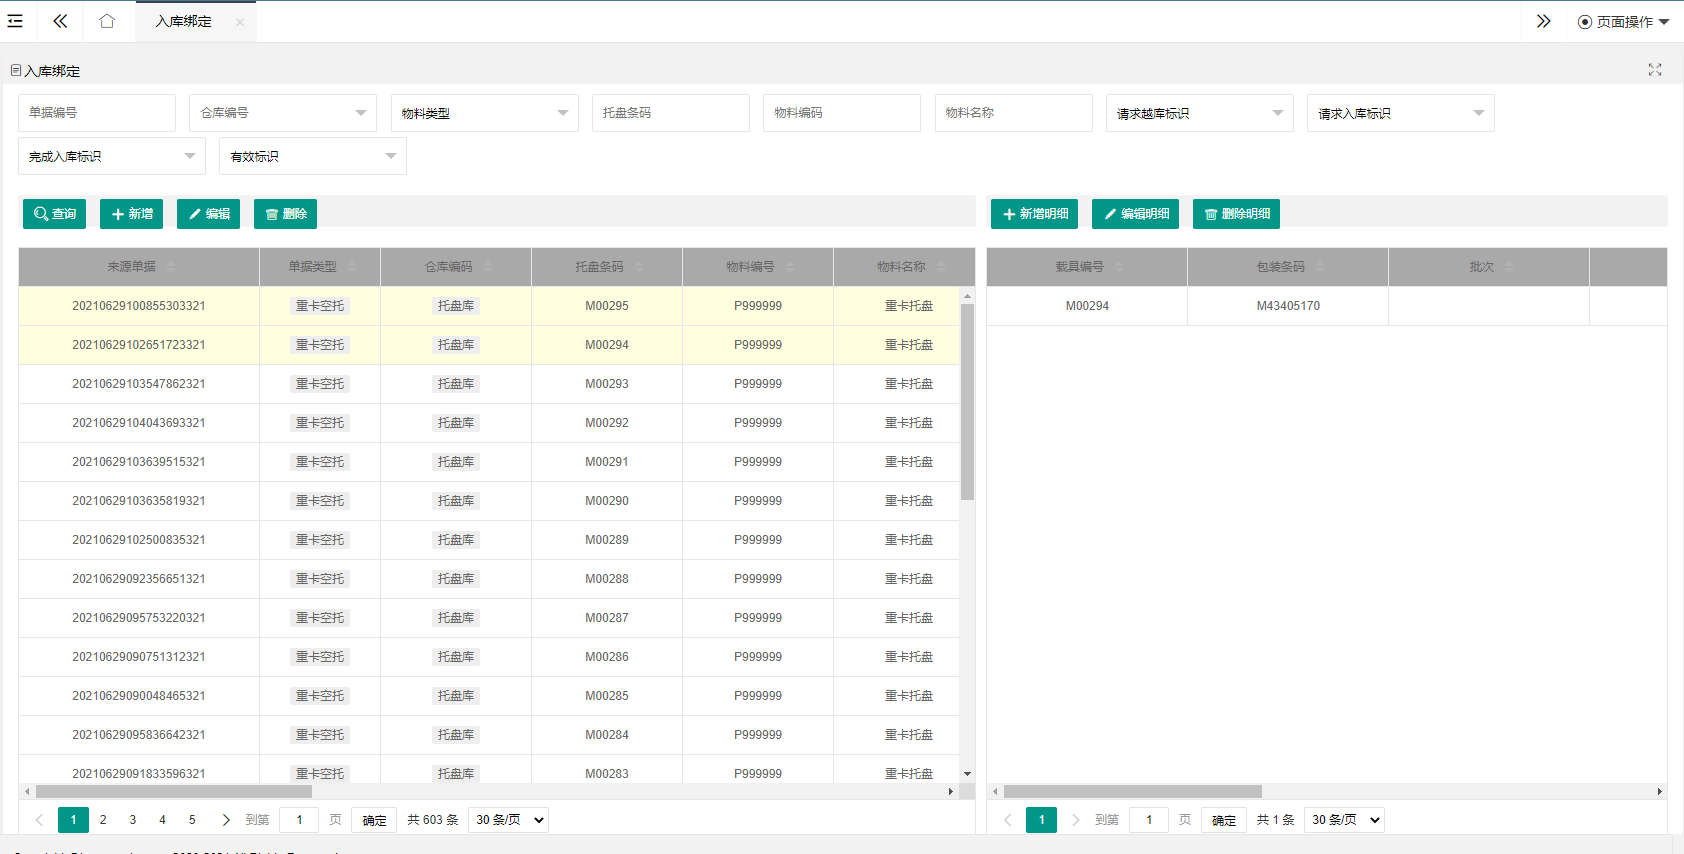1684x854 pixels.
Task: Click the detail table scroll right arrow
Action: pyautogui.click(x=1659, y=791)
